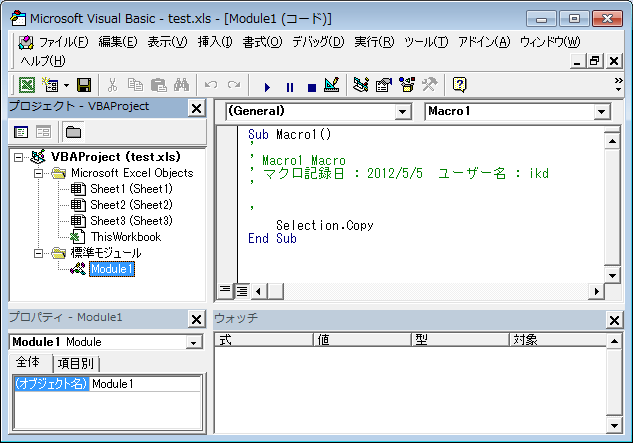The height and width of the screenshot is (443, 633).
Task: Click the Copy toolbar icon
Action: pos(135,85)
